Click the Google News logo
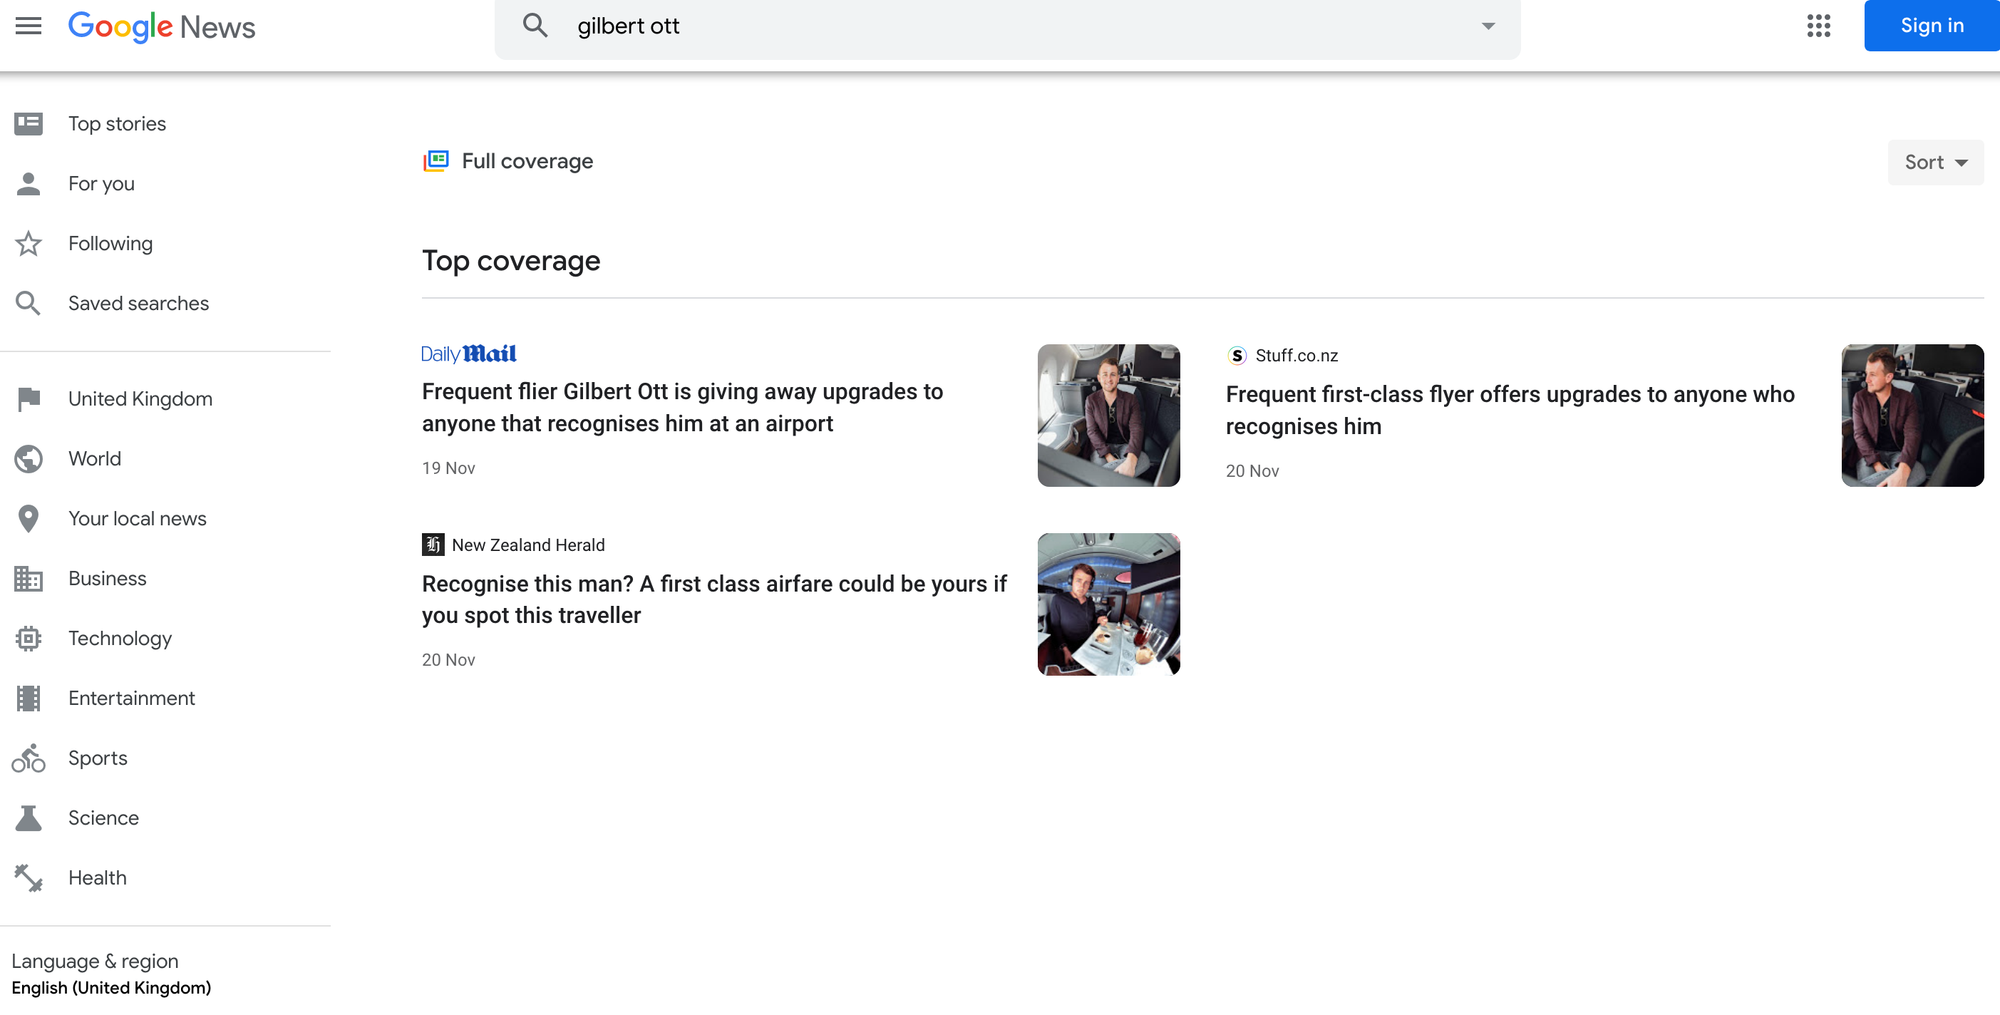This screenshot has height=1015, width=2000. pyautogui.click(x=161, y=27)
